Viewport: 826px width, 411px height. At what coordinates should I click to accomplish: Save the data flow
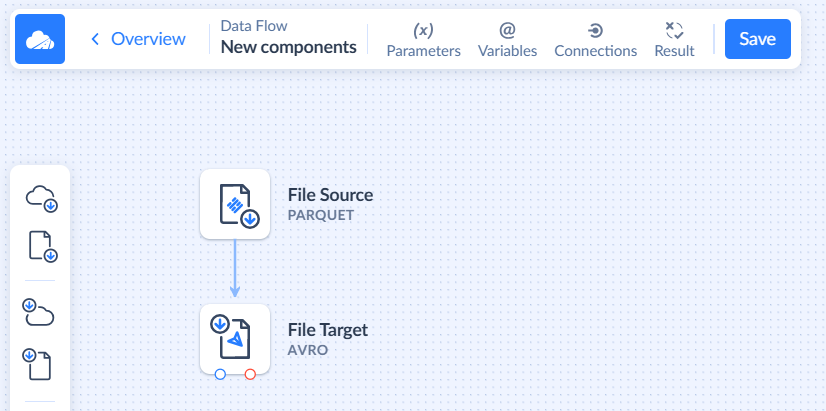pos(758,39)
